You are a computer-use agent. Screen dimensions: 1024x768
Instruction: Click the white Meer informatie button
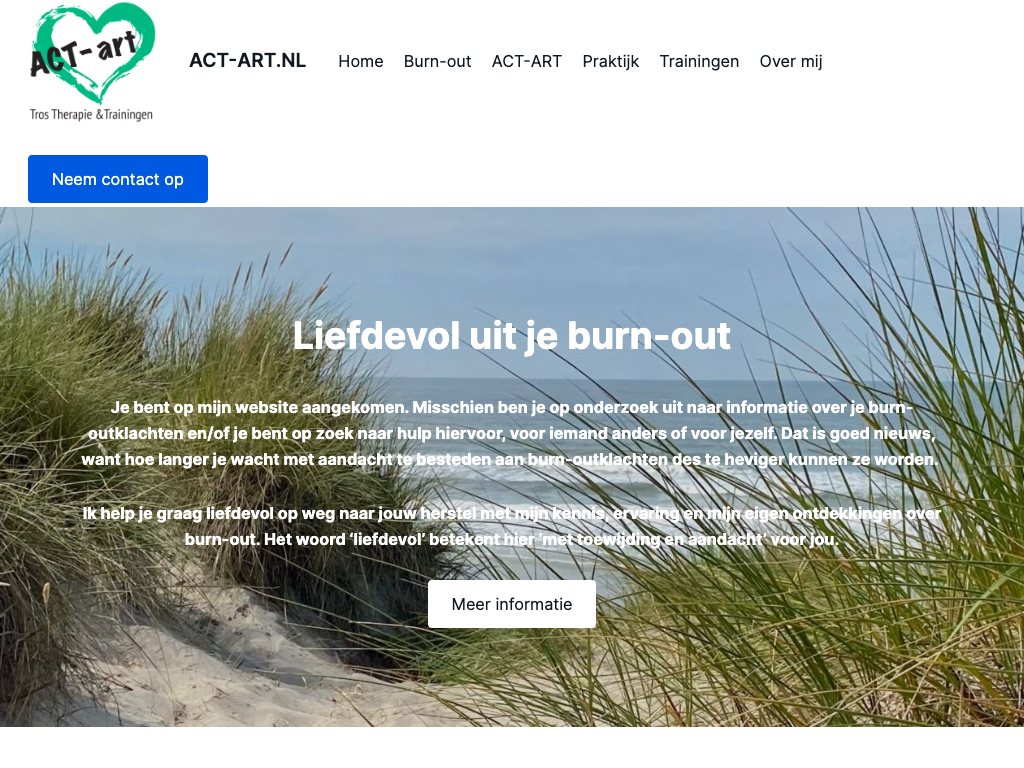[512, 604]
